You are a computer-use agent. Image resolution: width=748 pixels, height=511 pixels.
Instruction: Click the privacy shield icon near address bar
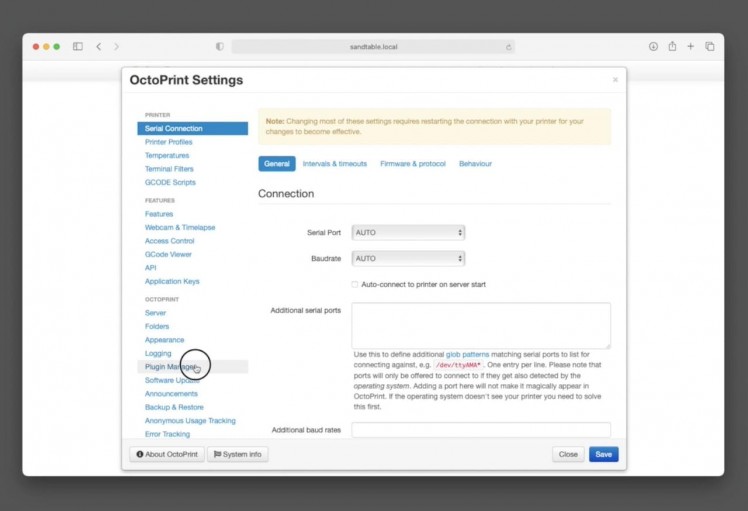(219, 46)
